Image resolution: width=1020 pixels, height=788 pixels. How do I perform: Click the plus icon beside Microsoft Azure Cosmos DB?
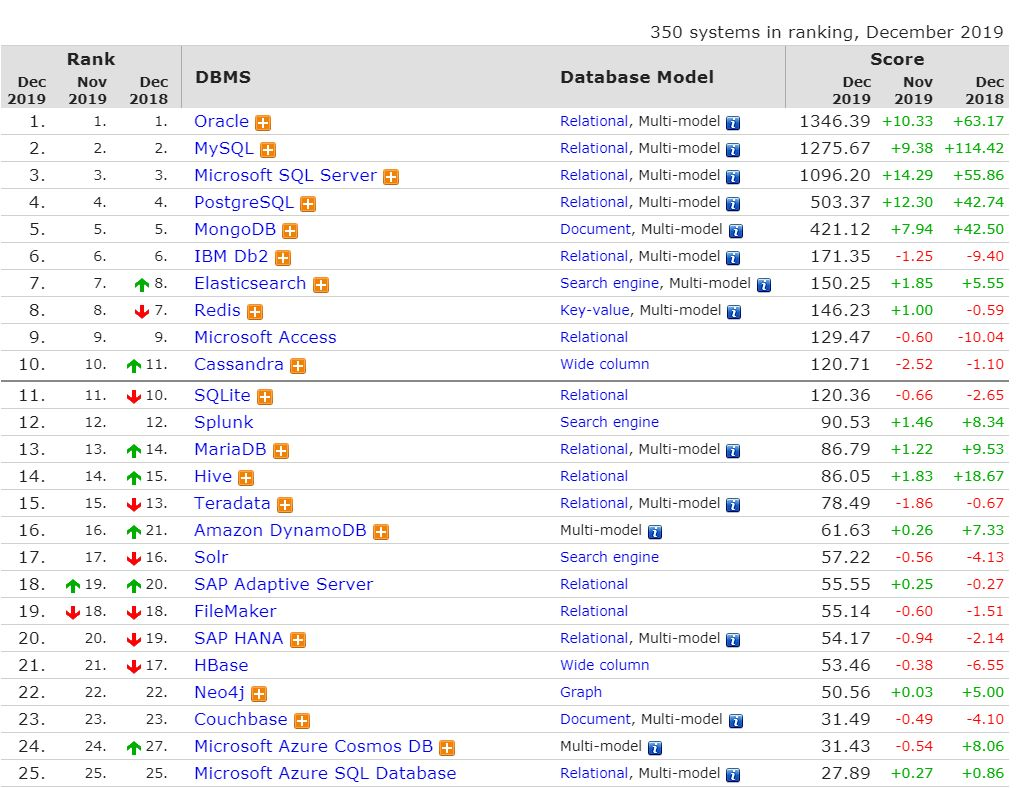pyautogui.click(x=447, y=748)
